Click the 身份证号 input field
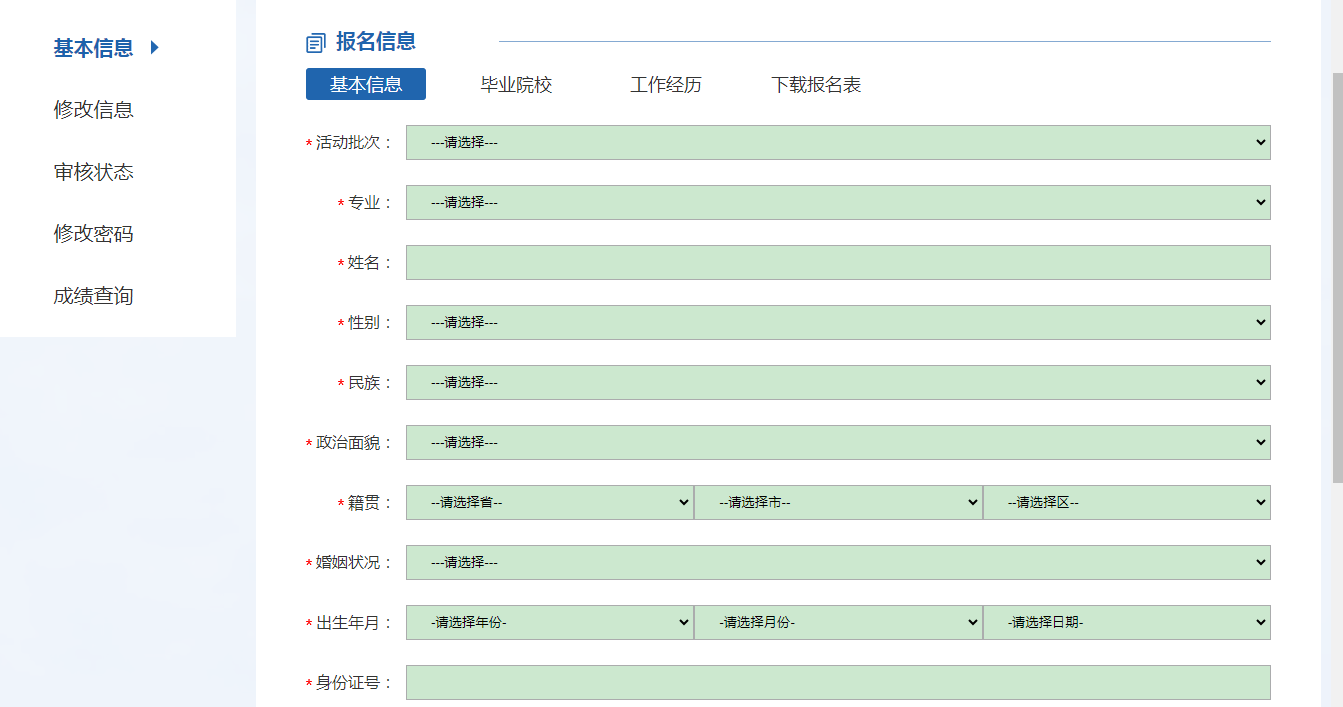The width and height of the screenshot is (1343, 707). coord(838,682)
